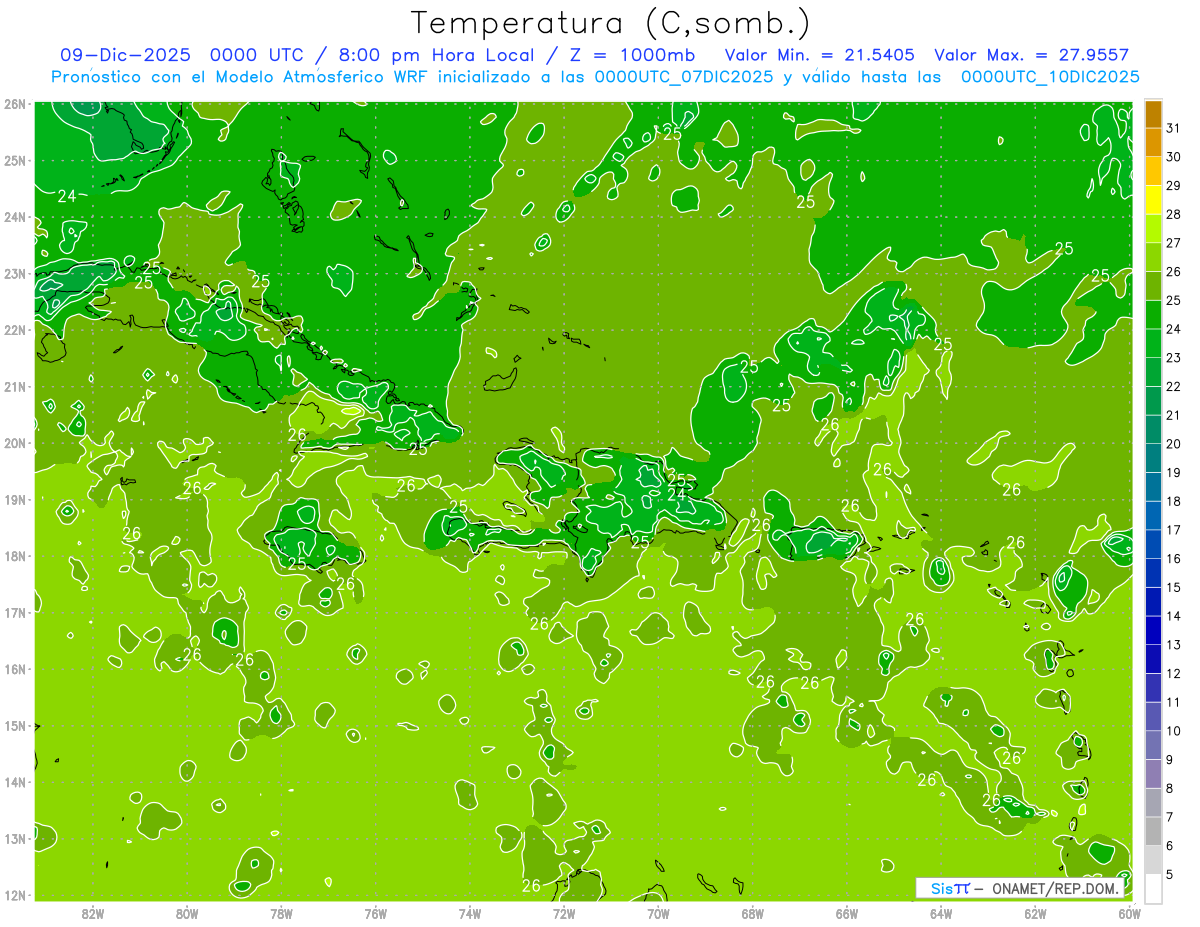Image resolution: width=1200 pixels, height=927 pixels.
Task: Click the "Valor Max. = 27.9557" readout
Action: tap(1032, 55)
